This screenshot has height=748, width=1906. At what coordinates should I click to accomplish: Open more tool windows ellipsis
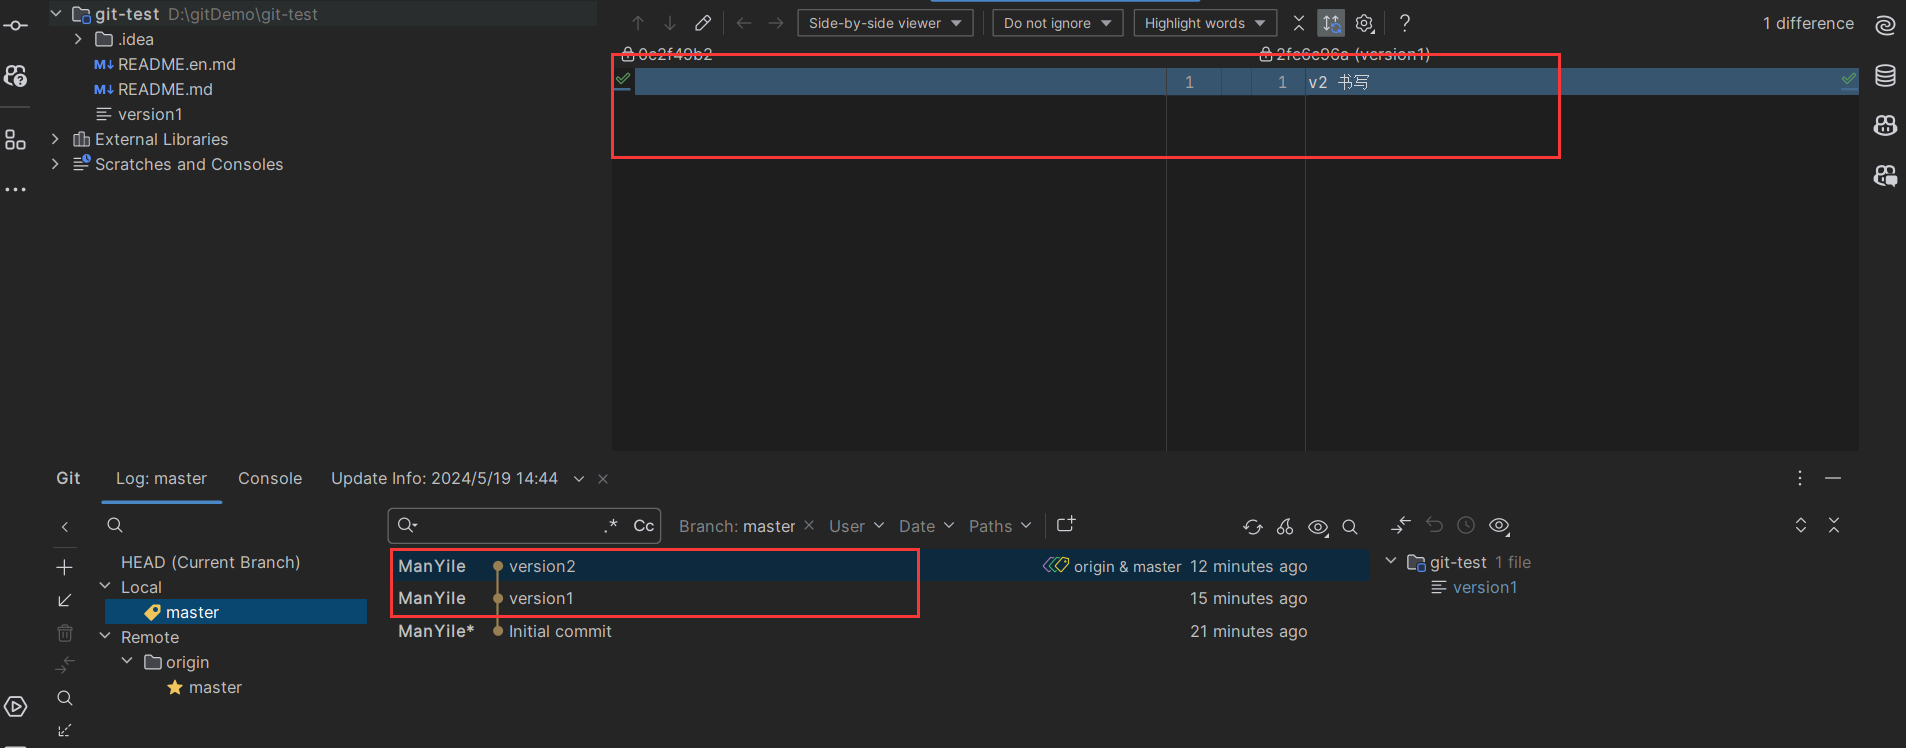16,189
